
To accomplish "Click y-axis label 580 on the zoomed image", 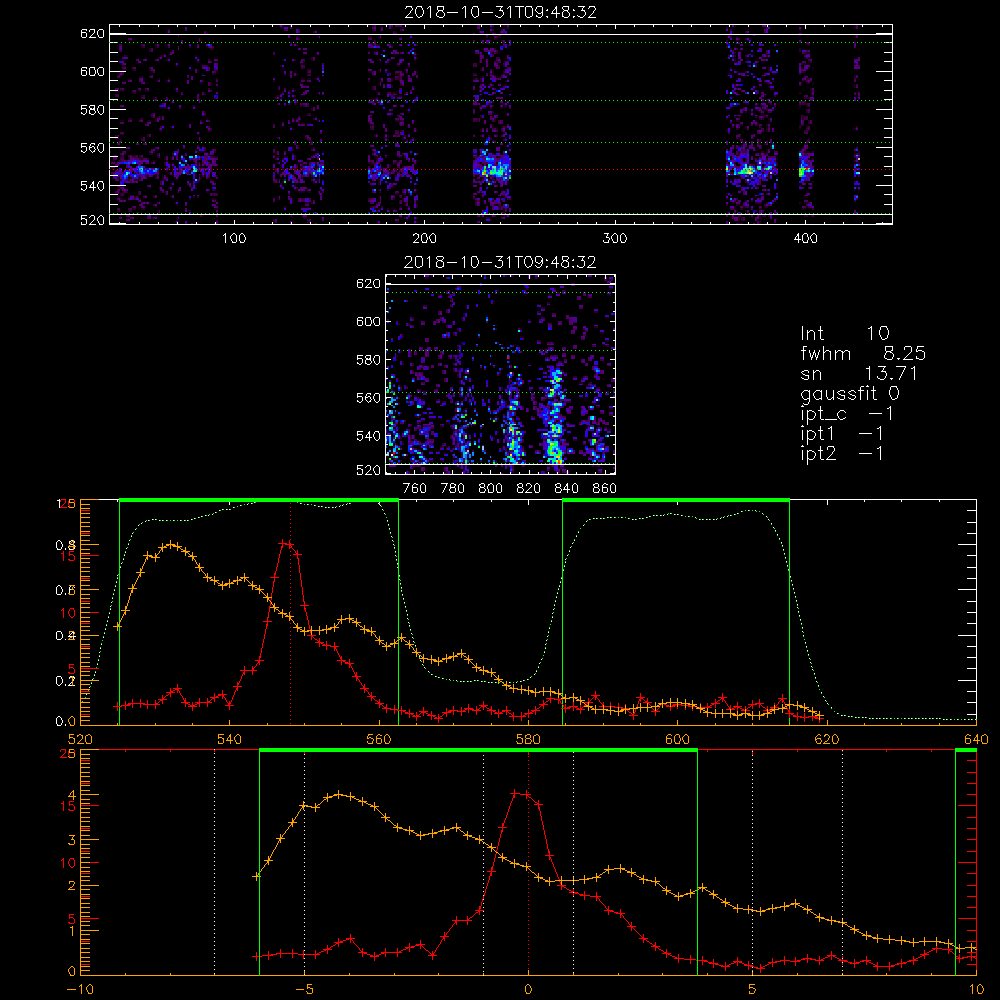I will 368,360.
